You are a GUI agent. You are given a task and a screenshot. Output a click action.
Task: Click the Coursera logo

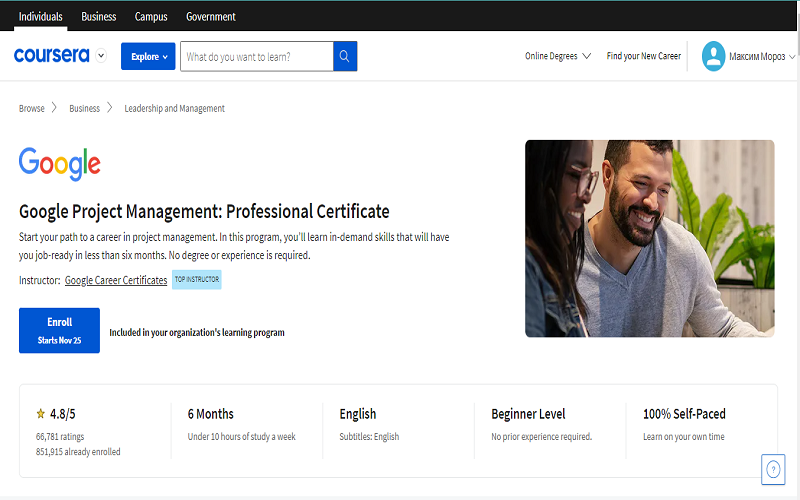pos(52,56)
